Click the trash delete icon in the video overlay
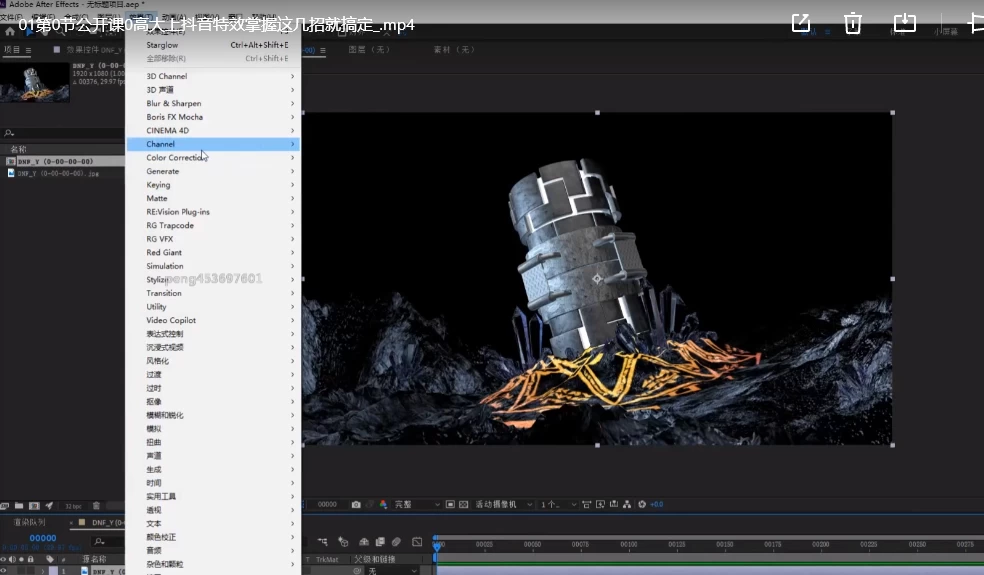Viewport: 984px width, 575px height. 852,23
